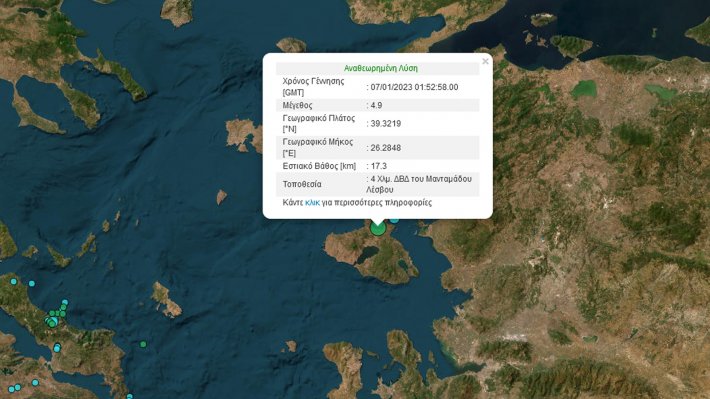The height and width of the screenshot is (399, 710).
Task: Click the longitude value '26.2848'
Action: click(x=386, y=148)
